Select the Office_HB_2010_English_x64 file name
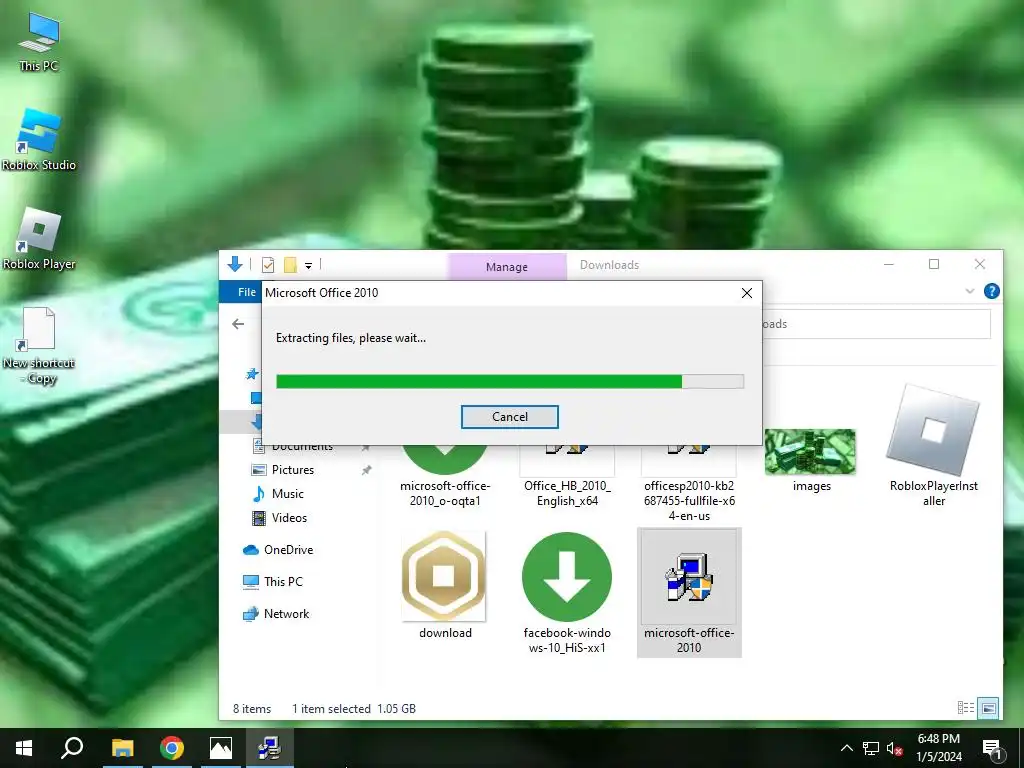 pyautogui.click(x=567, y=493)
